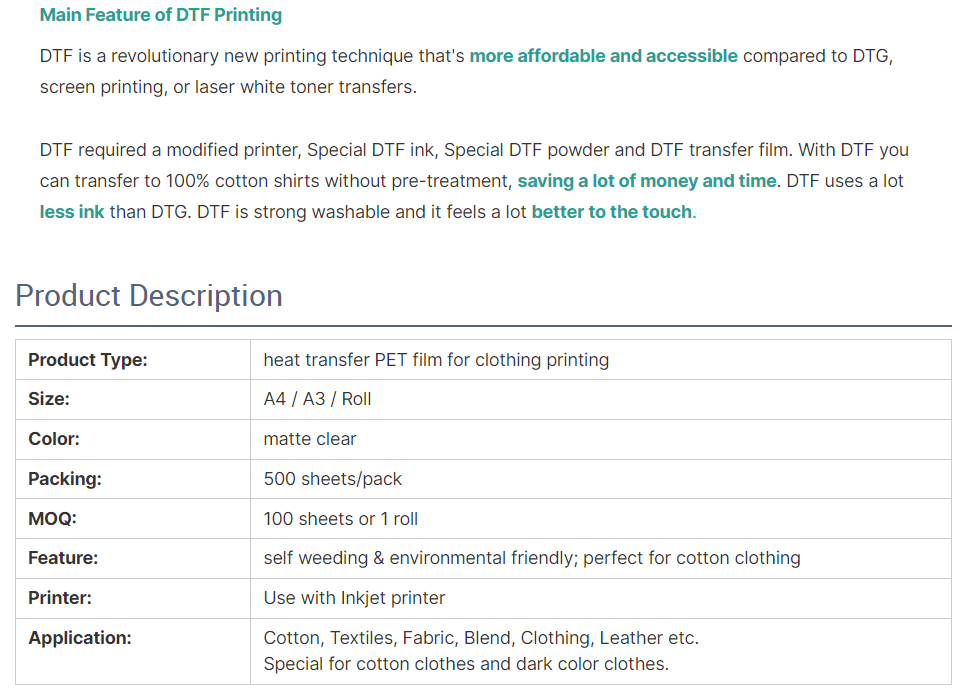
Task: Click the "matte clear" value
Action: 310,439
